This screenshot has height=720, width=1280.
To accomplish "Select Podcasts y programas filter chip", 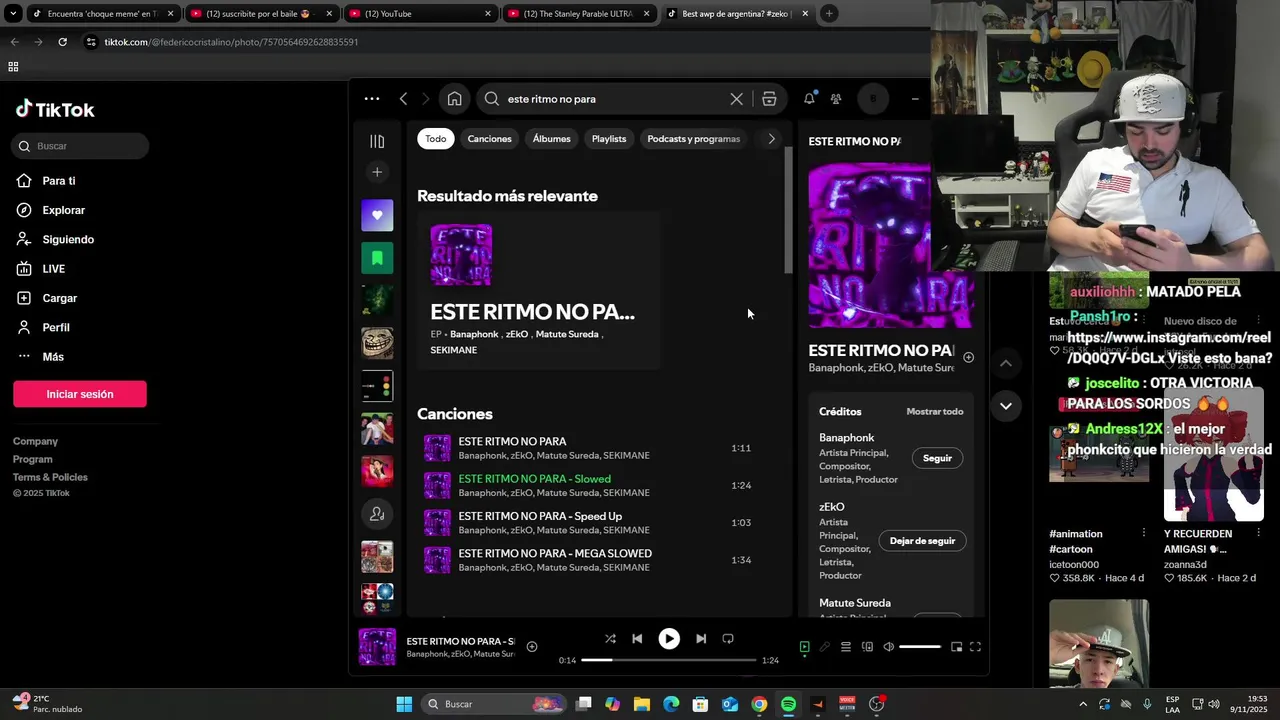I will tap(694, 139).
